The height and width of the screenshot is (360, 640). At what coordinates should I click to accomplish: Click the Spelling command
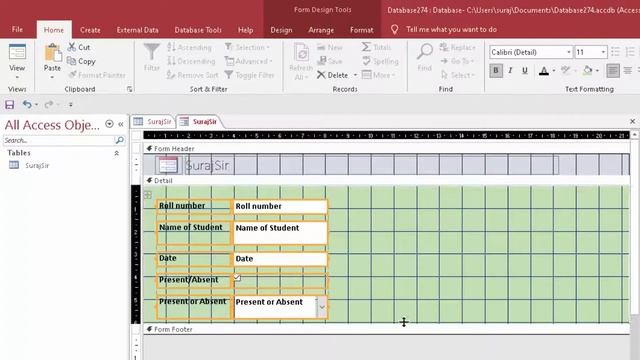click(380, 61)
